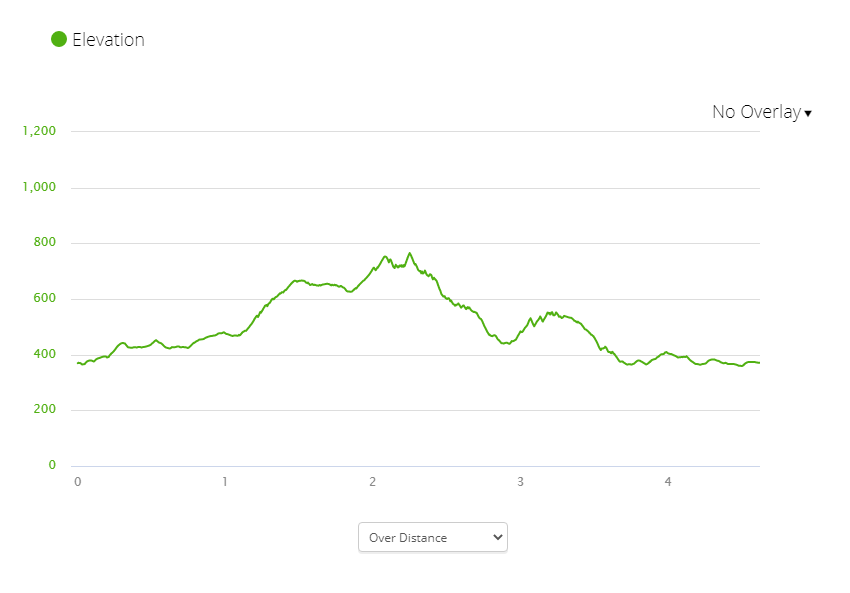Click the x-axis label 1

(x=225, y=482)
